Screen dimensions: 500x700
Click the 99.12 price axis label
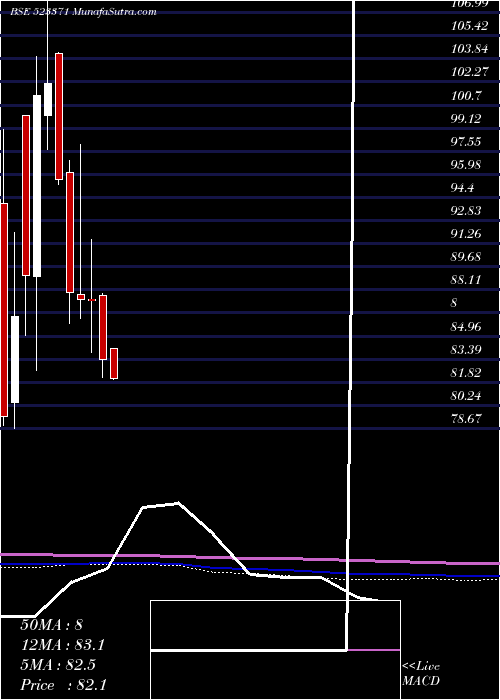pos(467,119)
